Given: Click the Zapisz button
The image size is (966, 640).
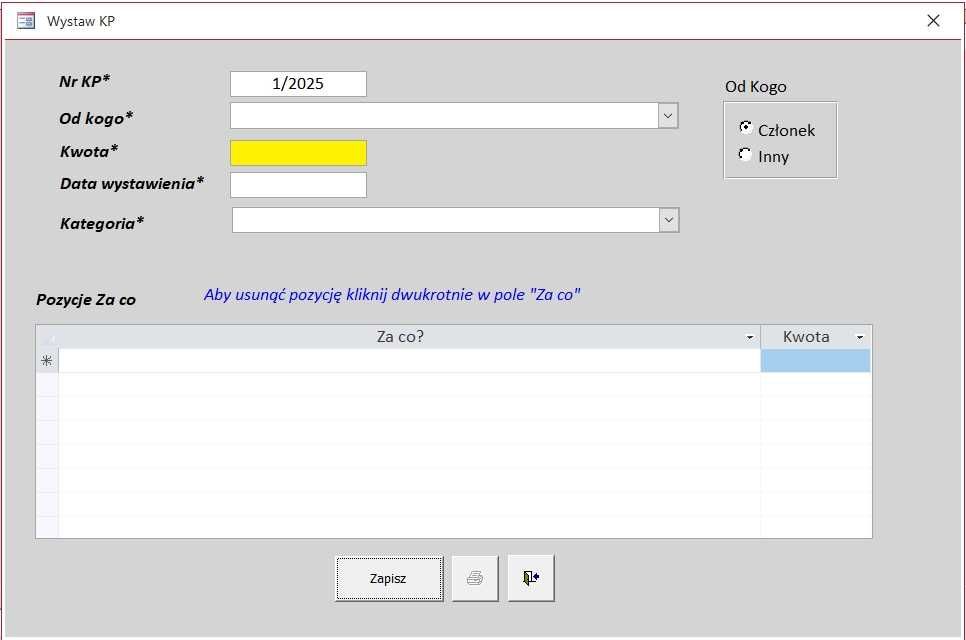Looking at the screenshot, I should pos(389,578).
